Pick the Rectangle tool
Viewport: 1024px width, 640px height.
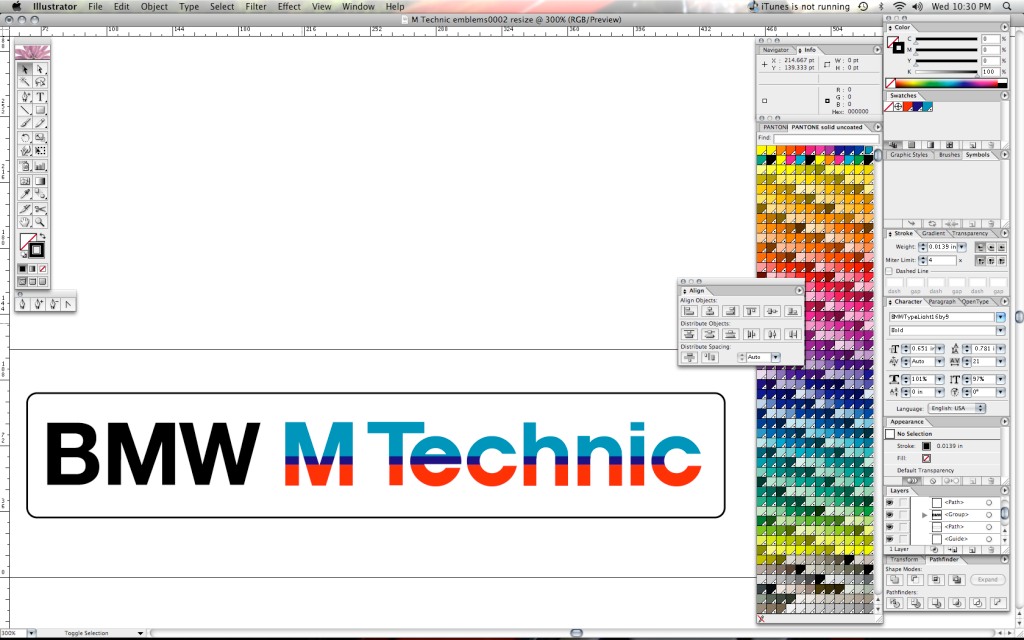(x=40, y=110)
